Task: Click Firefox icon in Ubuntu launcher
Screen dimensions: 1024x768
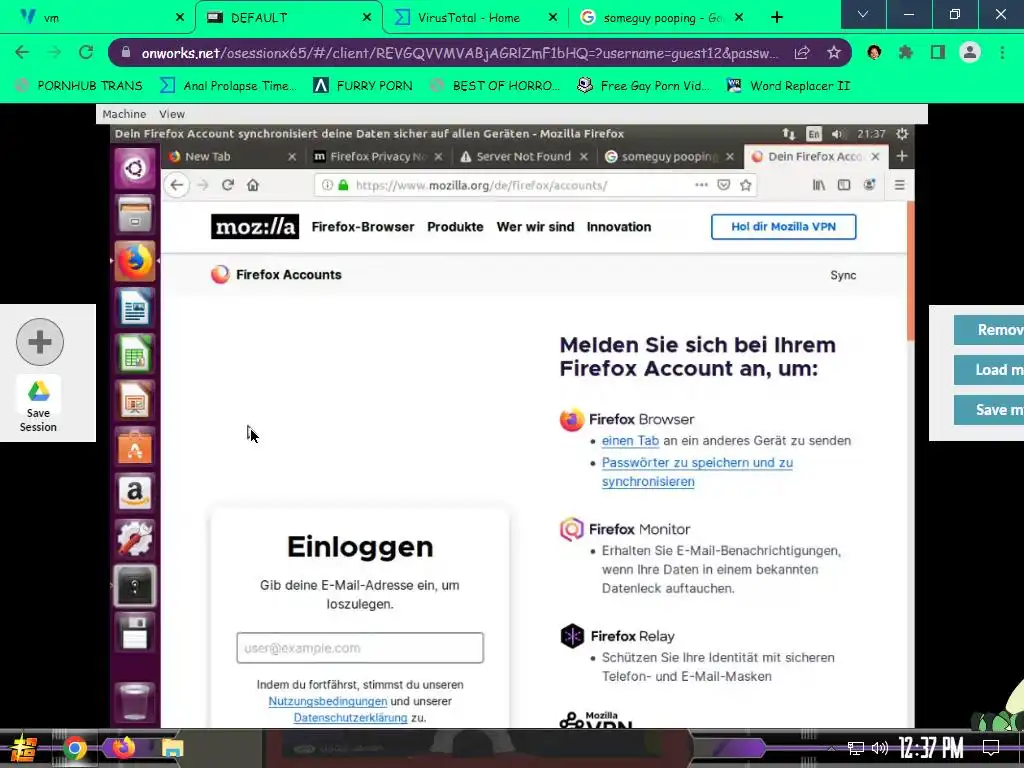Action: tap(135, 261)
